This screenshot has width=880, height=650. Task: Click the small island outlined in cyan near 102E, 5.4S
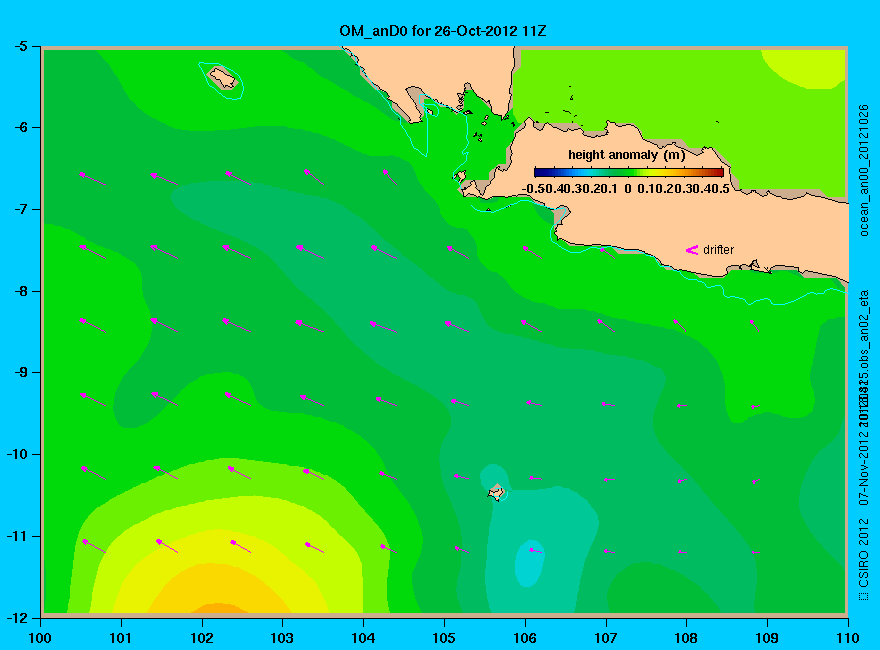click(222, 77)
